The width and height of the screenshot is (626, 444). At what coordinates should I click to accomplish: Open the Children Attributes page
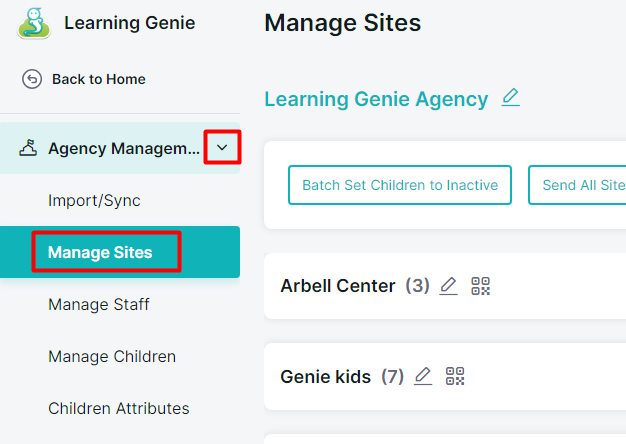coord(119,408)
